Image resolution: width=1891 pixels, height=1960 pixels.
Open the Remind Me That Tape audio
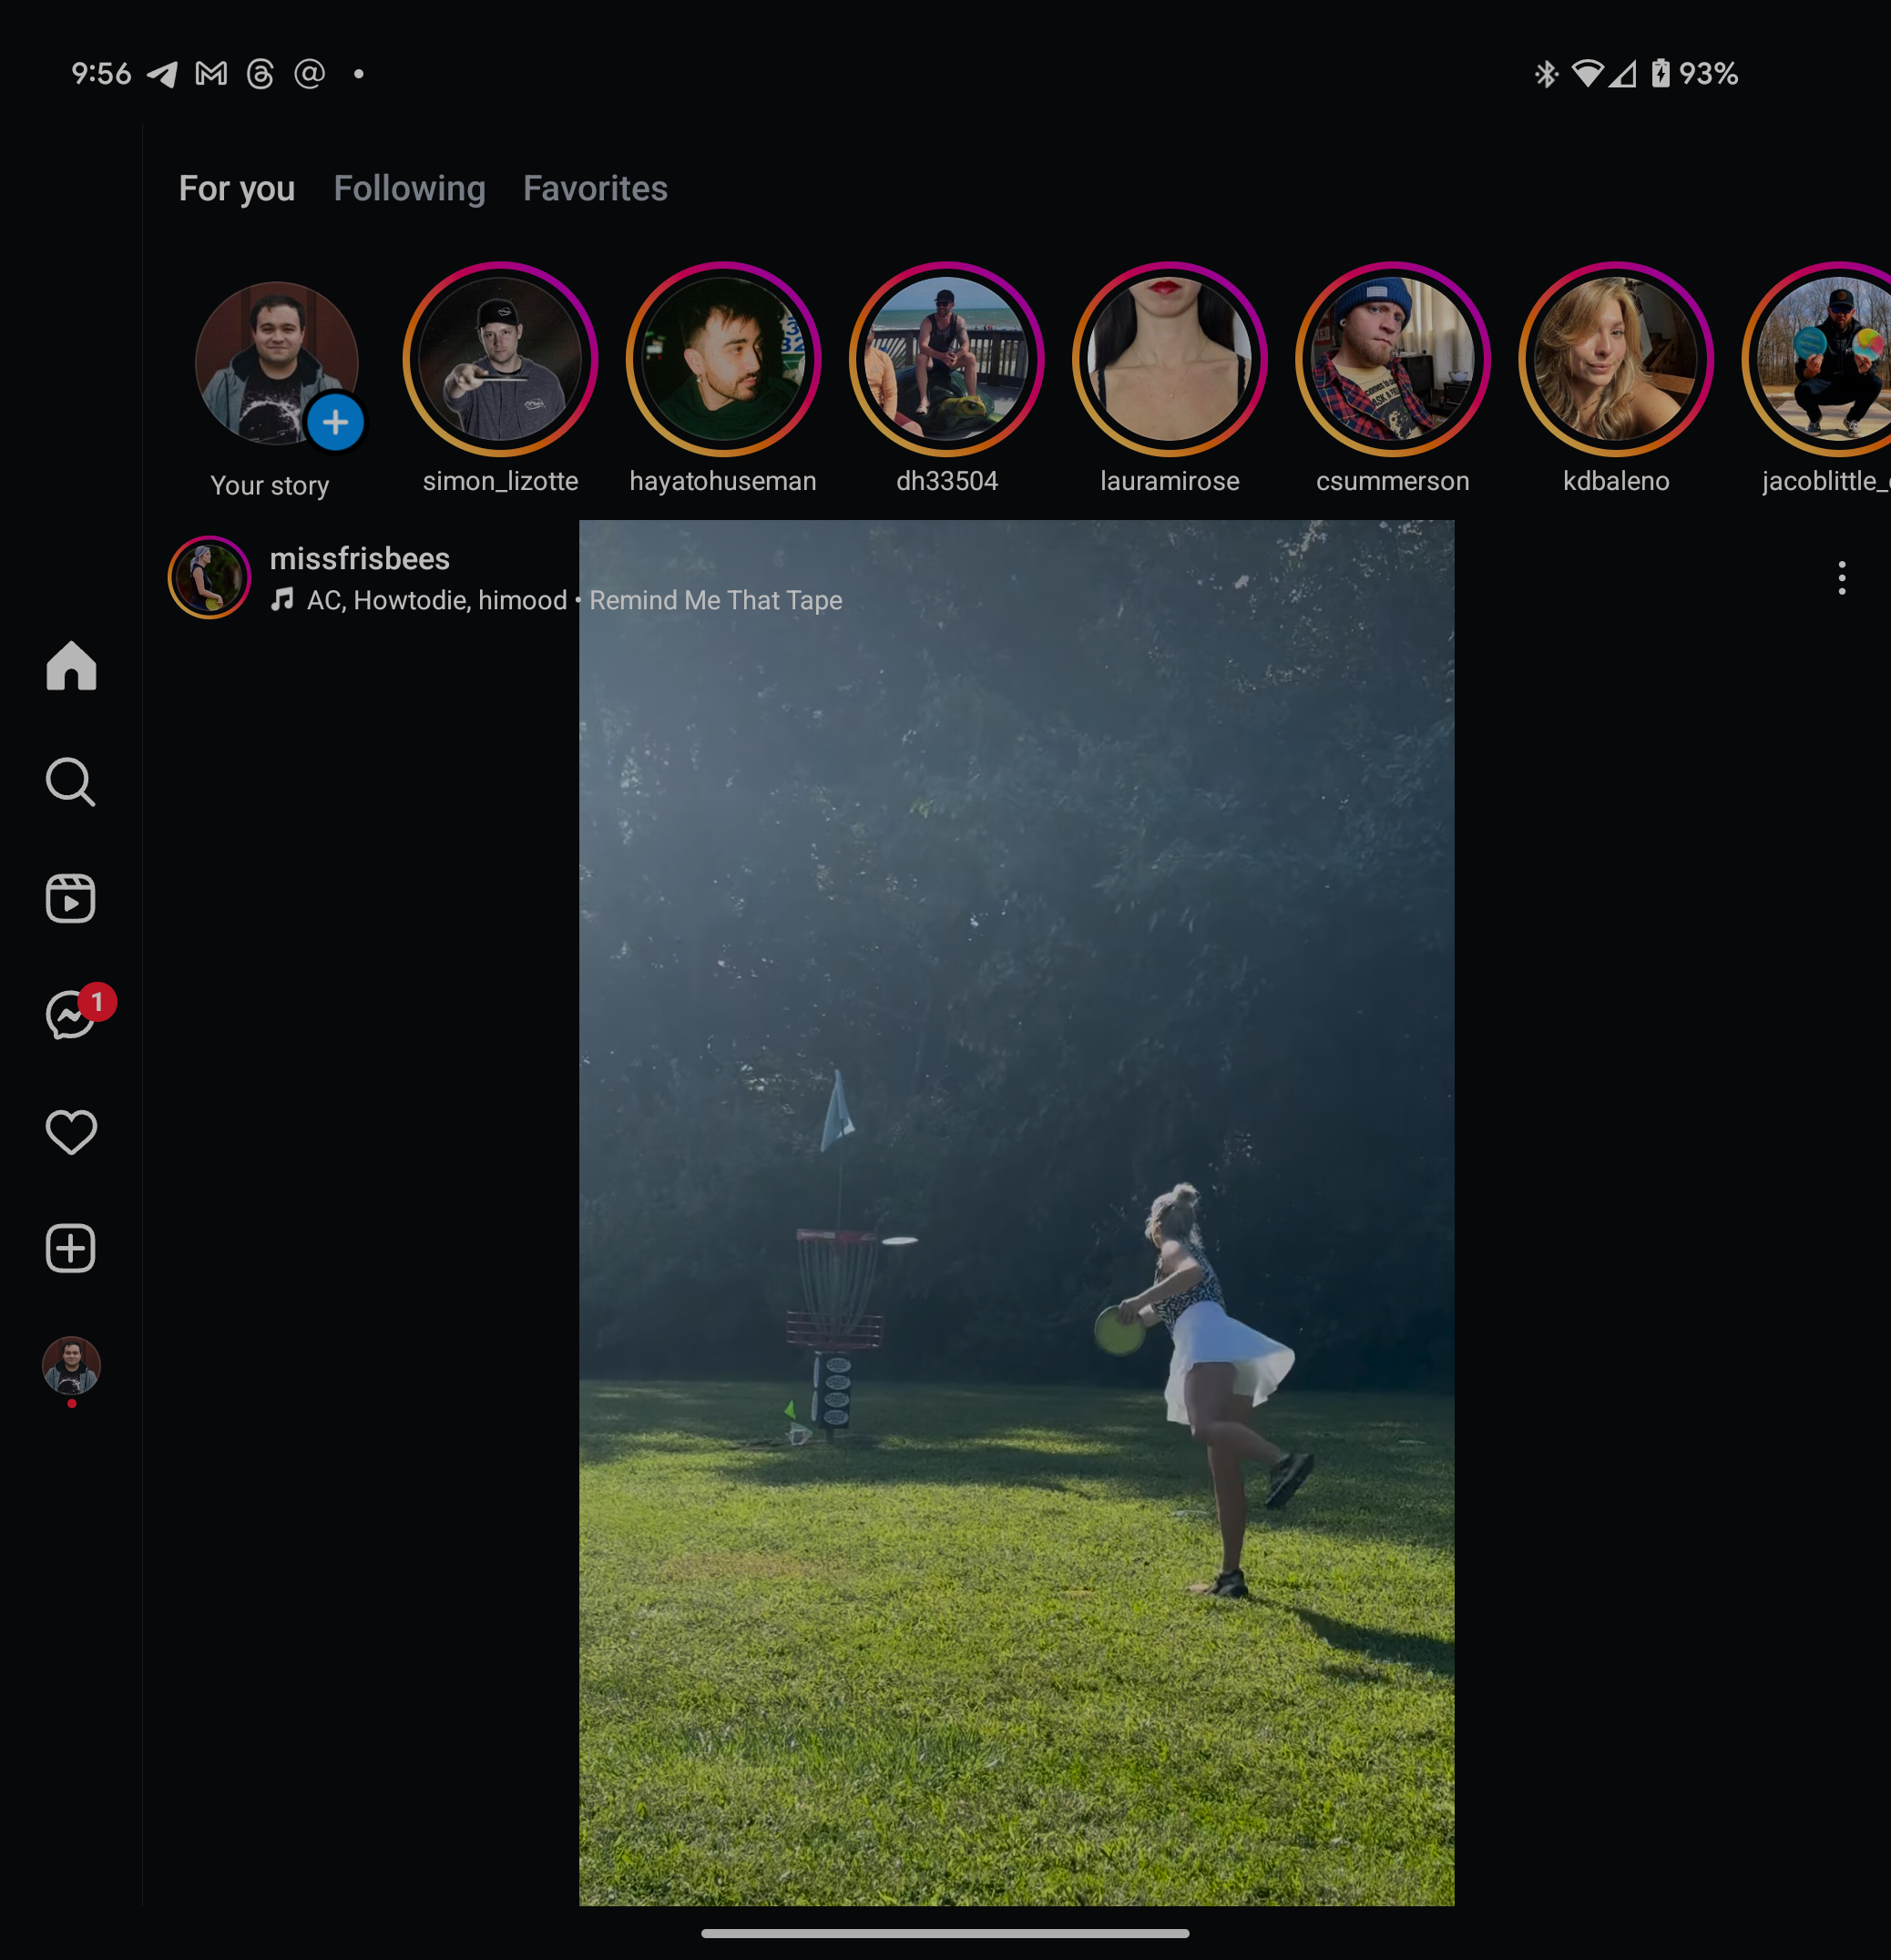[x=715, y=600]
